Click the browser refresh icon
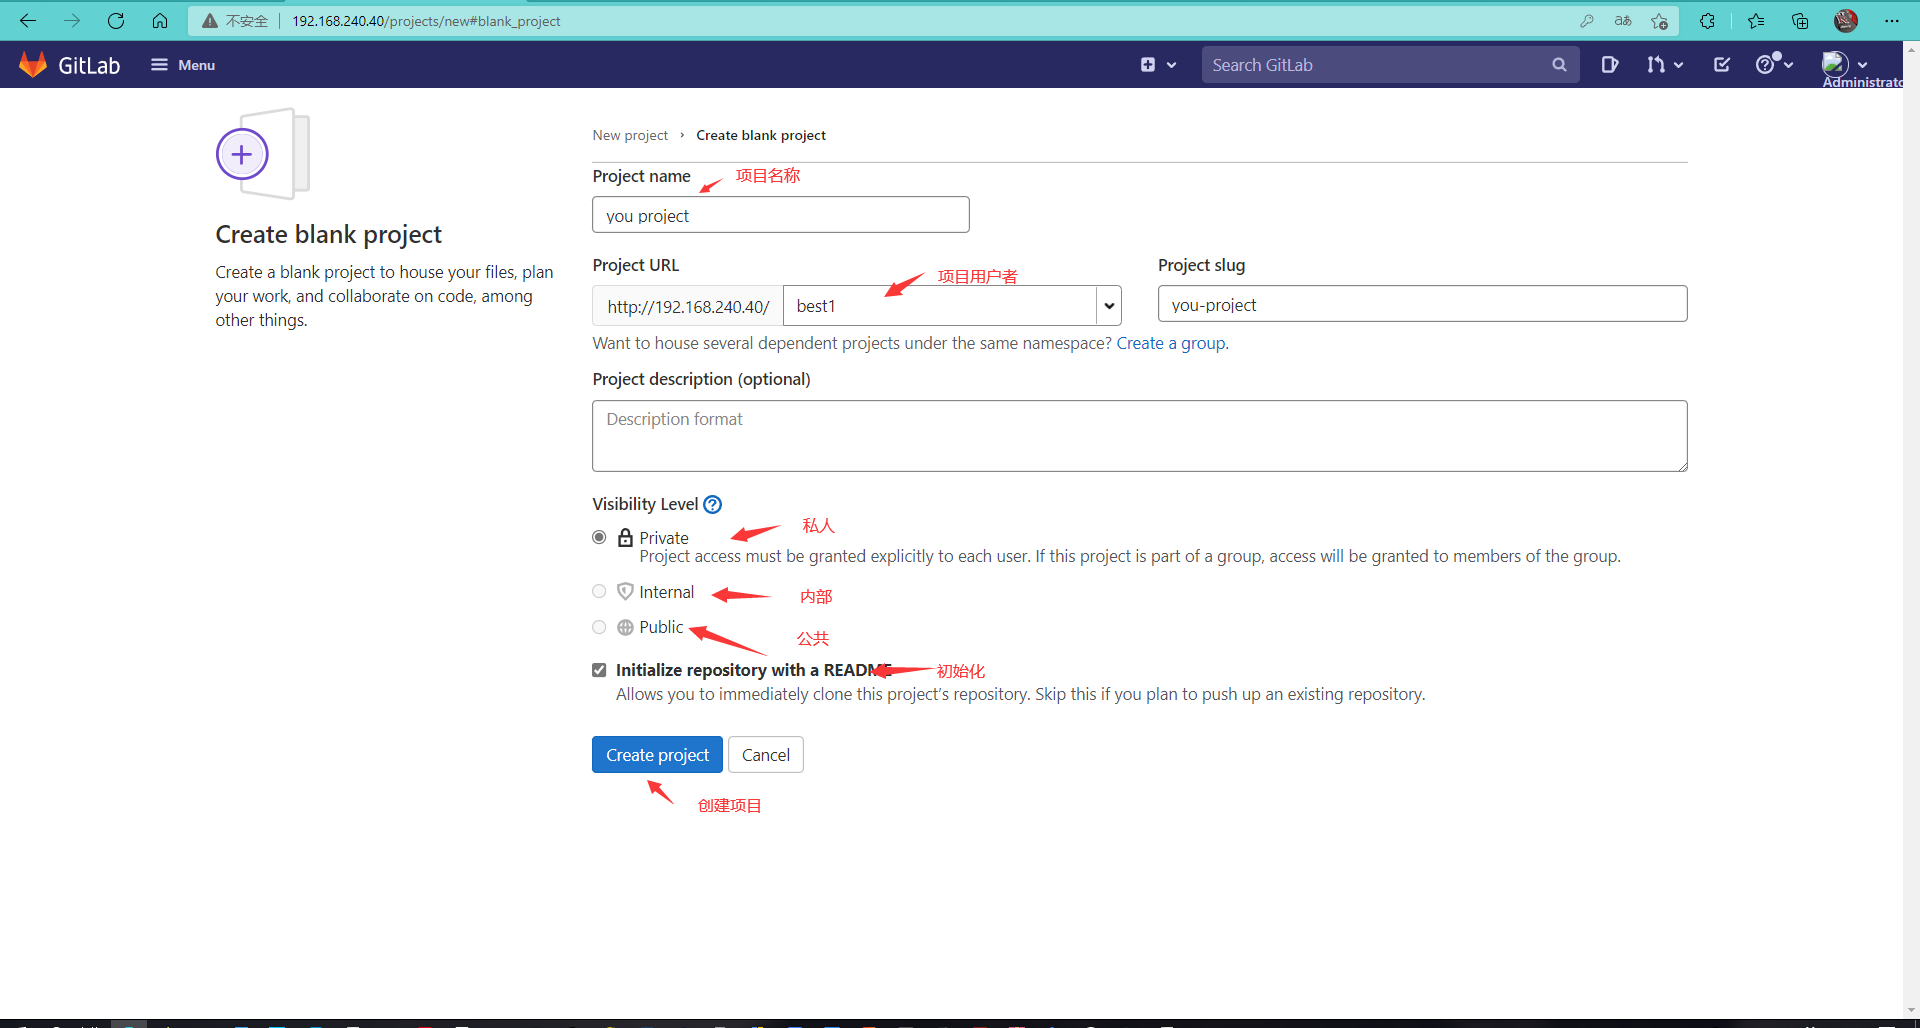This screenshot has width=1920, height=1028. click(x=116, y=20)
